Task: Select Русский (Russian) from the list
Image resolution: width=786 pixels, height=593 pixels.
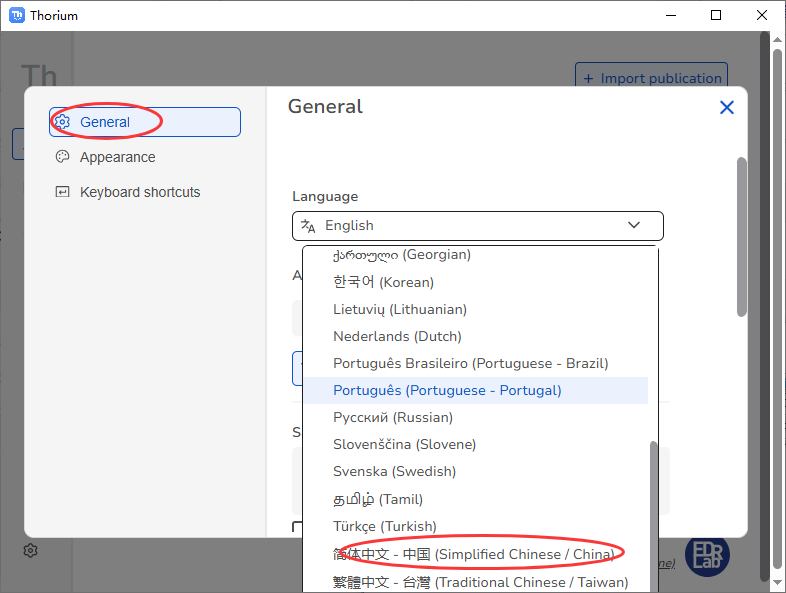Action: (392, 417)
